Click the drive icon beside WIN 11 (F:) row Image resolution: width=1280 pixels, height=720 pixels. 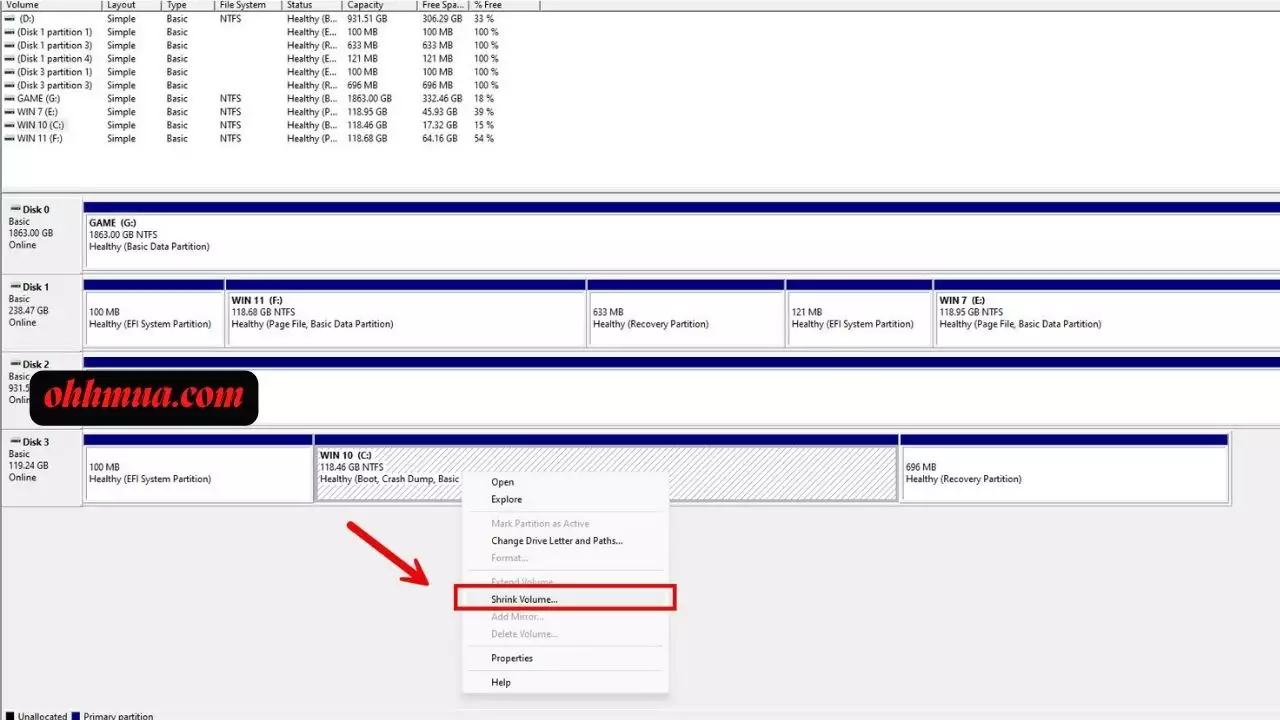click(9, 138)
